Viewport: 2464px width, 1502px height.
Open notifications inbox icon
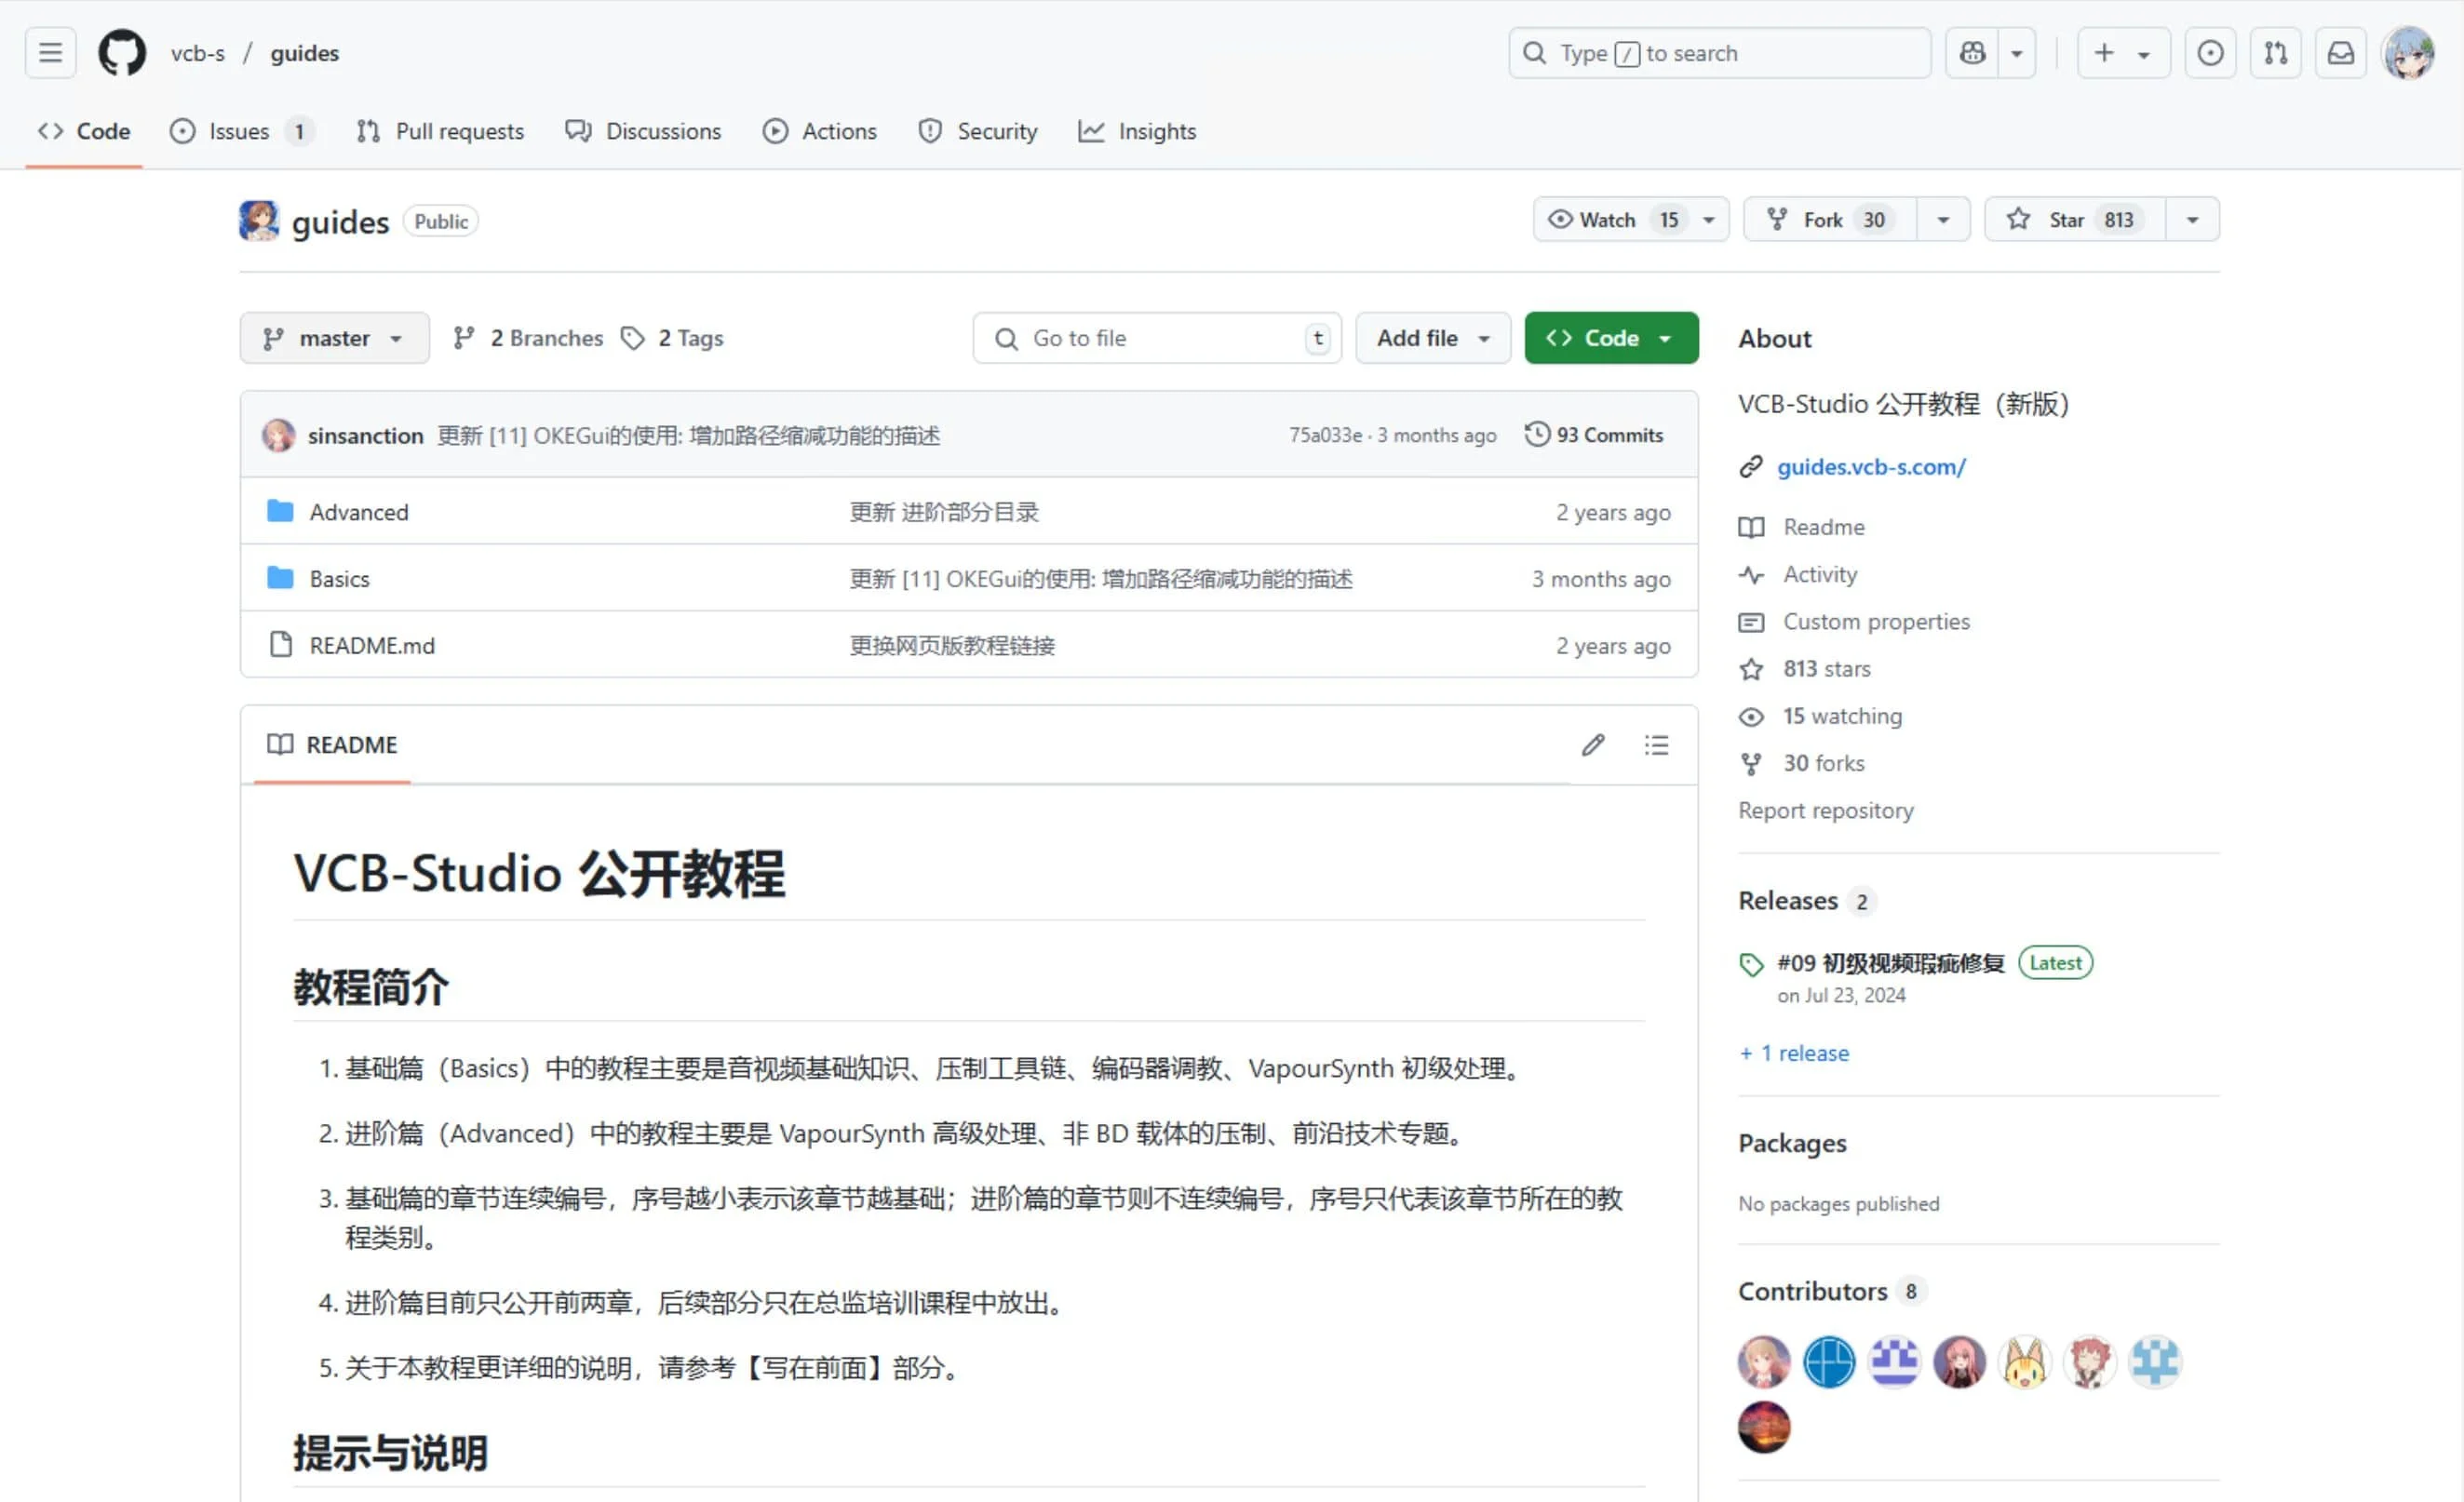click(x=2341, y=53)
